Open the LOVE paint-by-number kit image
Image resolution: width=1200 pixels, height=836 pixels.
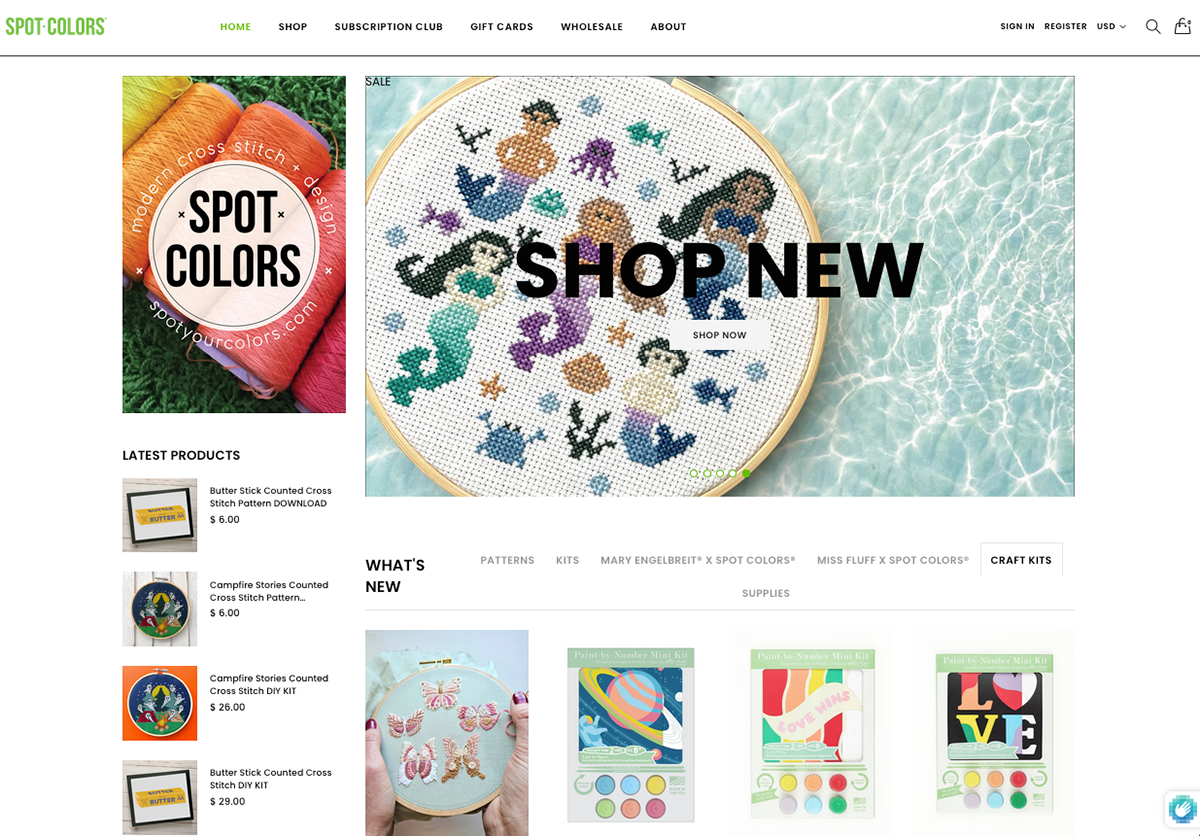point(994,732)
